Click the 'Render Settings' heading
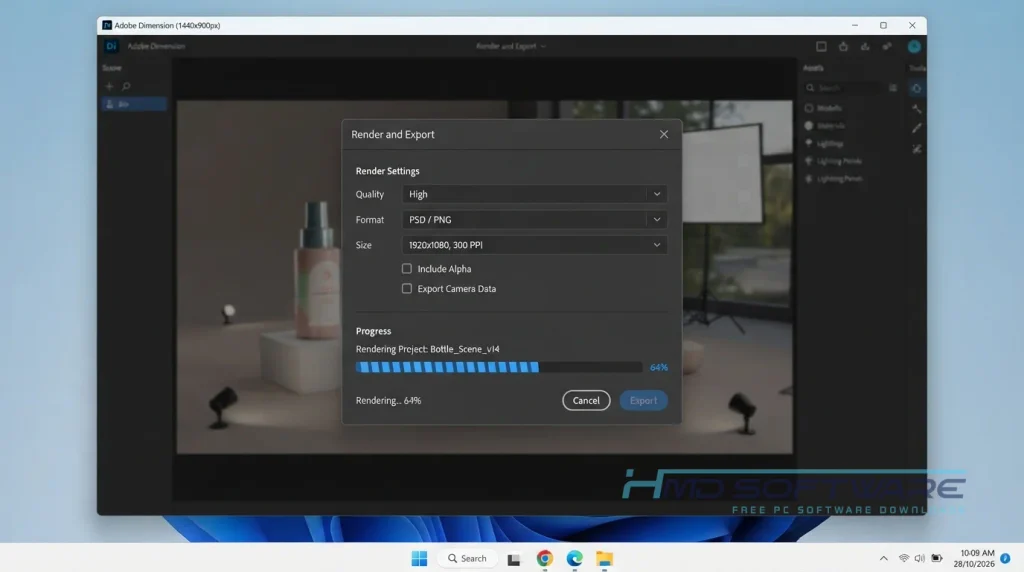Screen dimensions: 1024x572 click(387, 171)
